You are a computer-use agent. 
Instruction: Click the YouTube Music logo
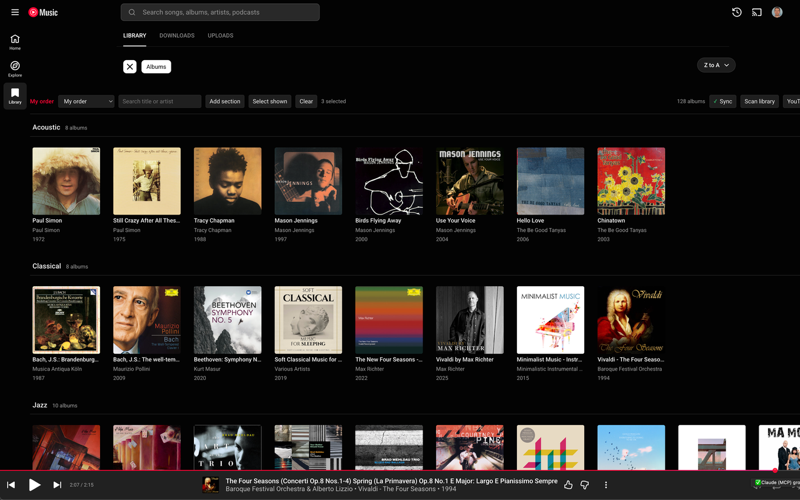(x=43, y=12)
